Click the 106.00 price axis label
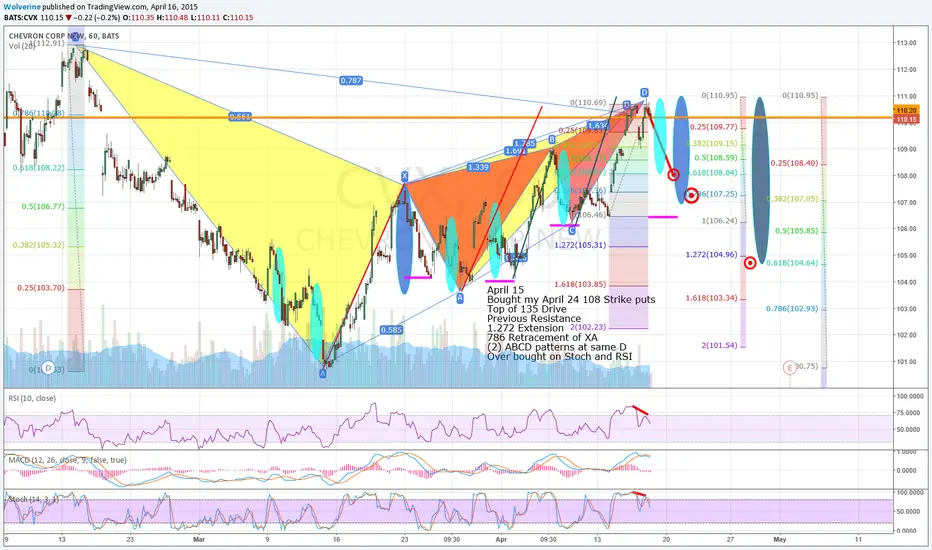 pos(906,229)
